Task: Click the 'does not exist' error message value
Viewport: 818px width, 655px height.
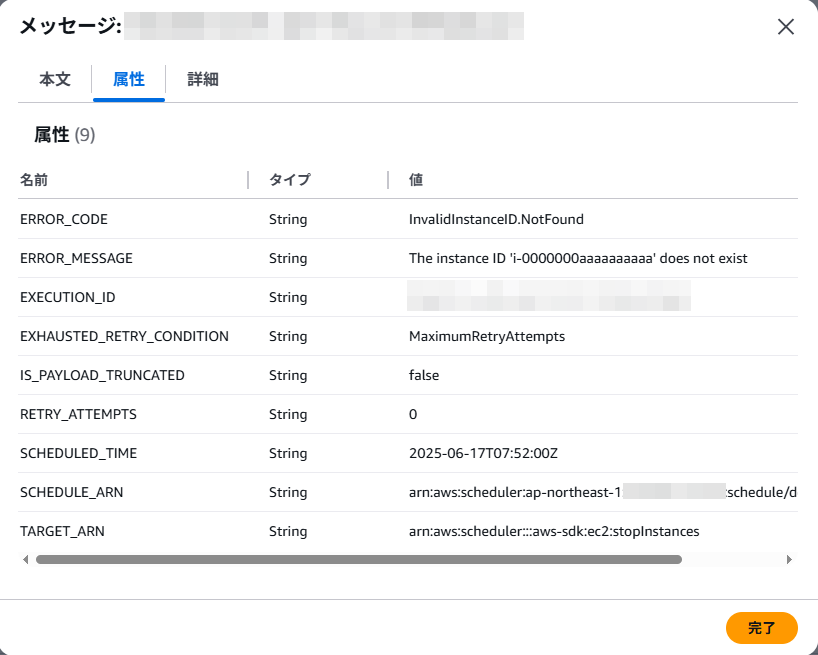Action: pyautogui.click(x=578, y=258)
